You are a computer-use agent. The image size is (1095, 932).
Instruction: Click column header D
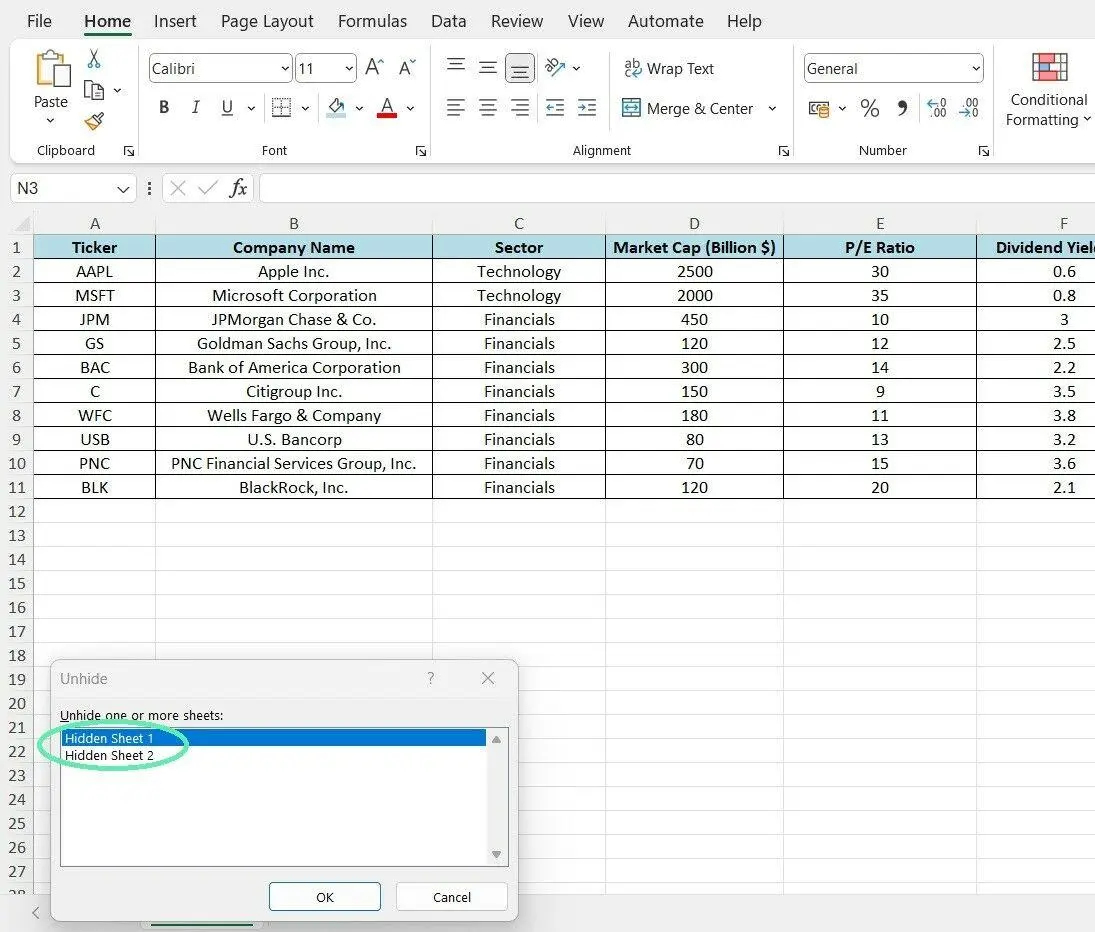pos(694,223)
